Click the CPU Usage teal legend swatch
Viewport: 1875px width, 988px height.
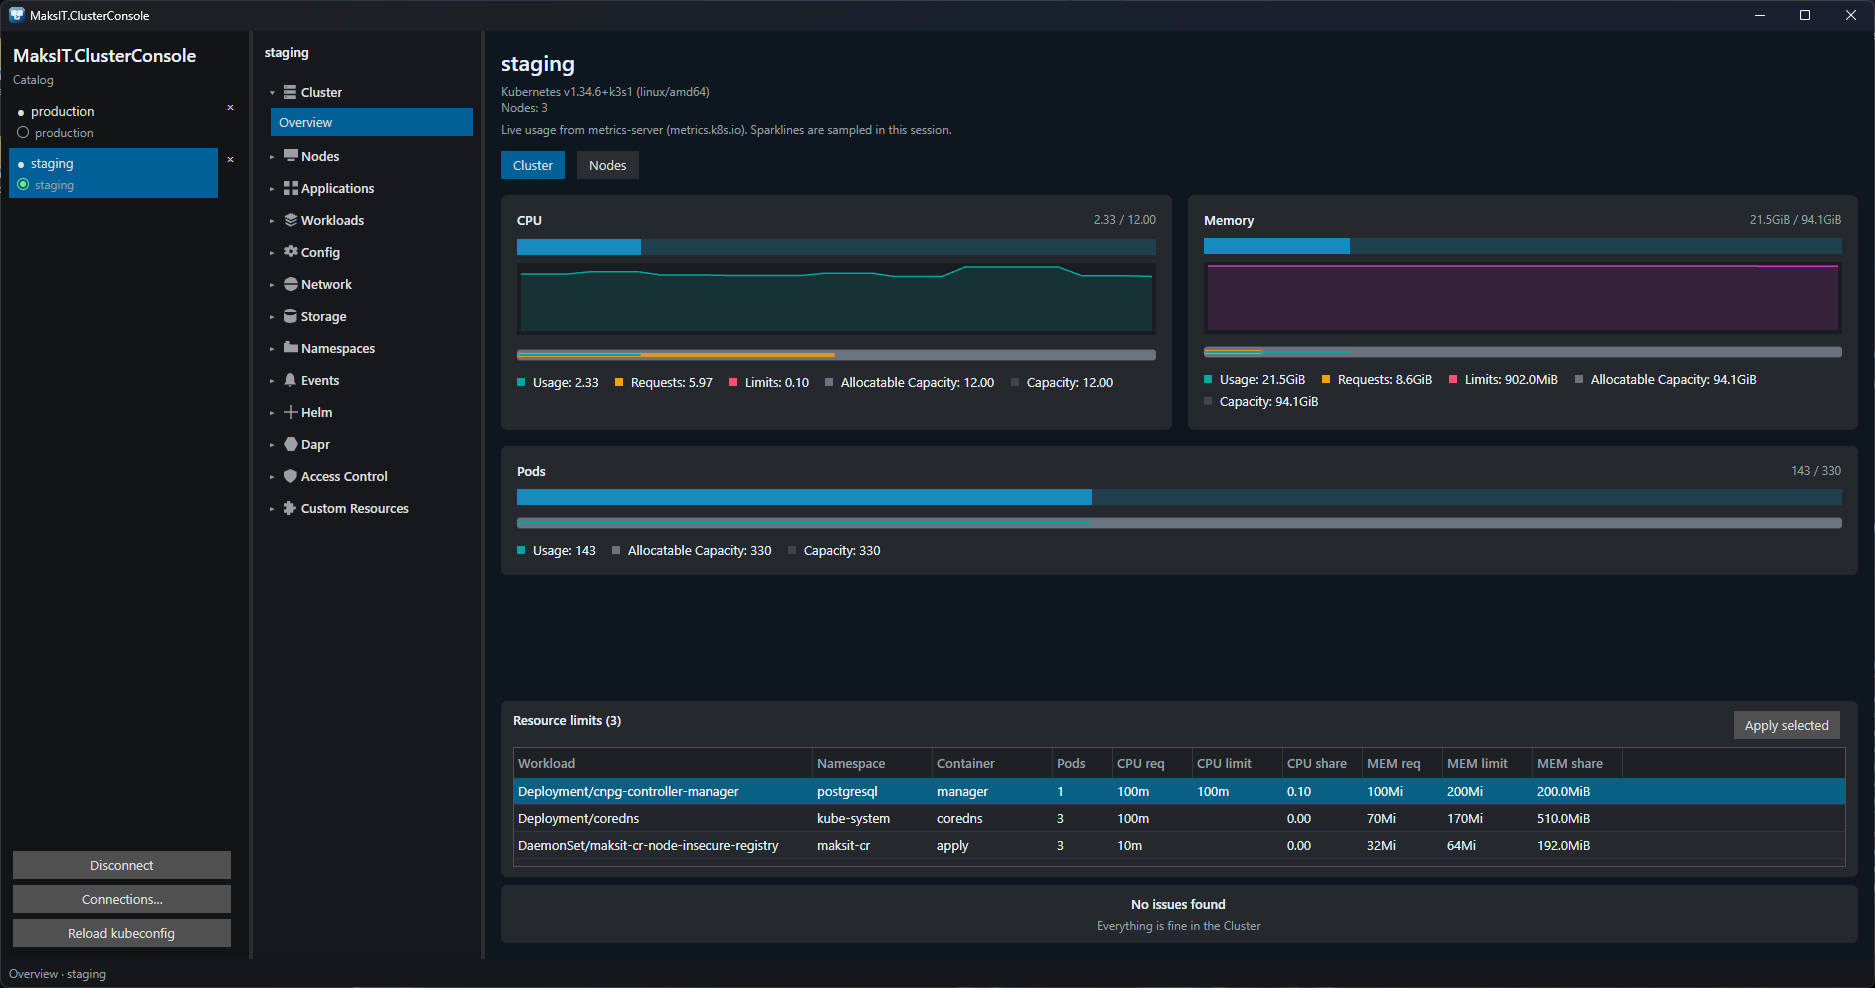click(521, 382)
